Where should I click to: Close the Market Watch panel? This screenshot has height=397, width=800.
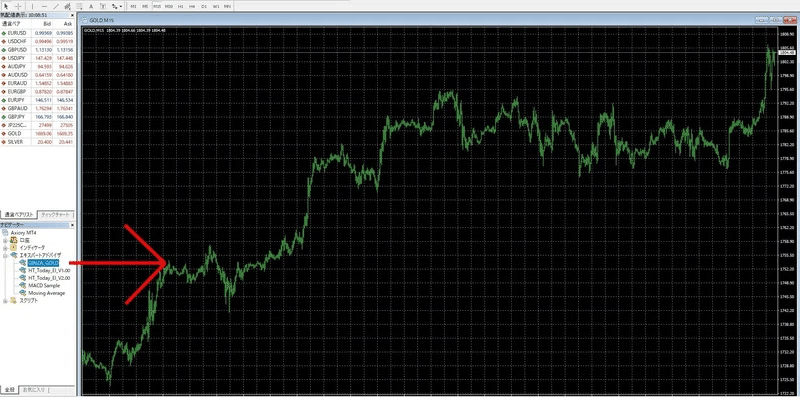click(x=72, y=16)
